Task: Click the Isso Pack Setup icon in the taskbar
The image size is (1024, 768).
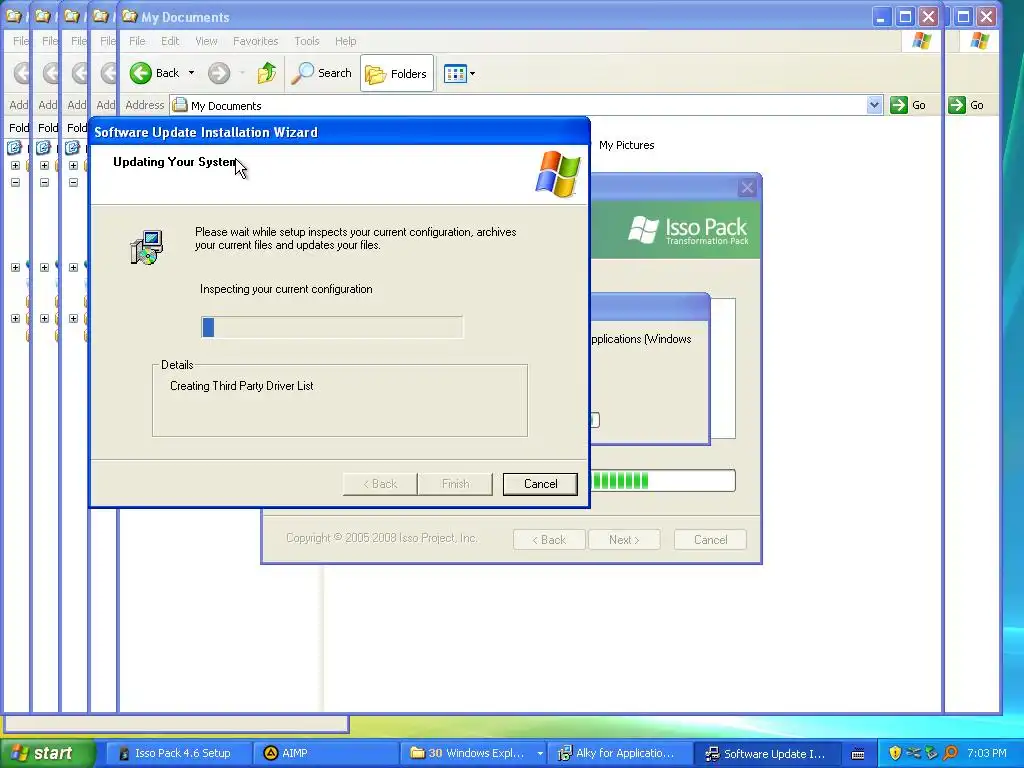Action: [x=124, y=753]
